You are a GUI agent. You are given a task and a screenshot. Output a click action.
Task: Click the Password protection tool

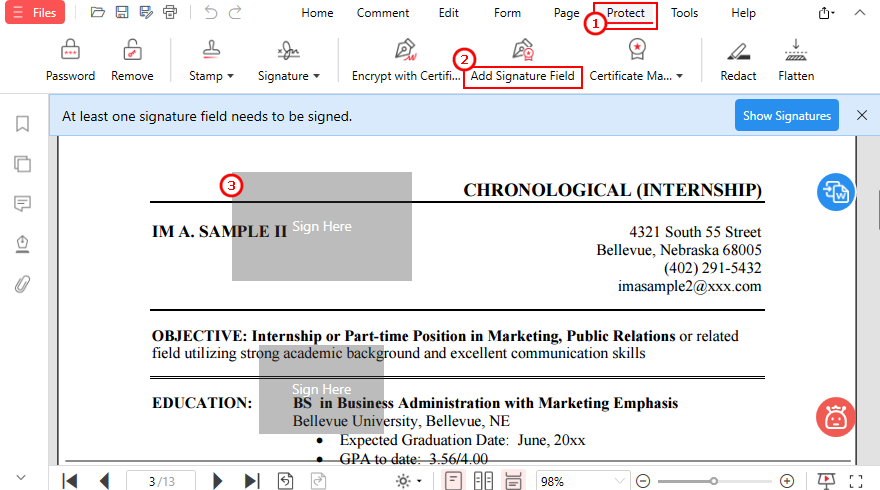click(x=70, y=61)
